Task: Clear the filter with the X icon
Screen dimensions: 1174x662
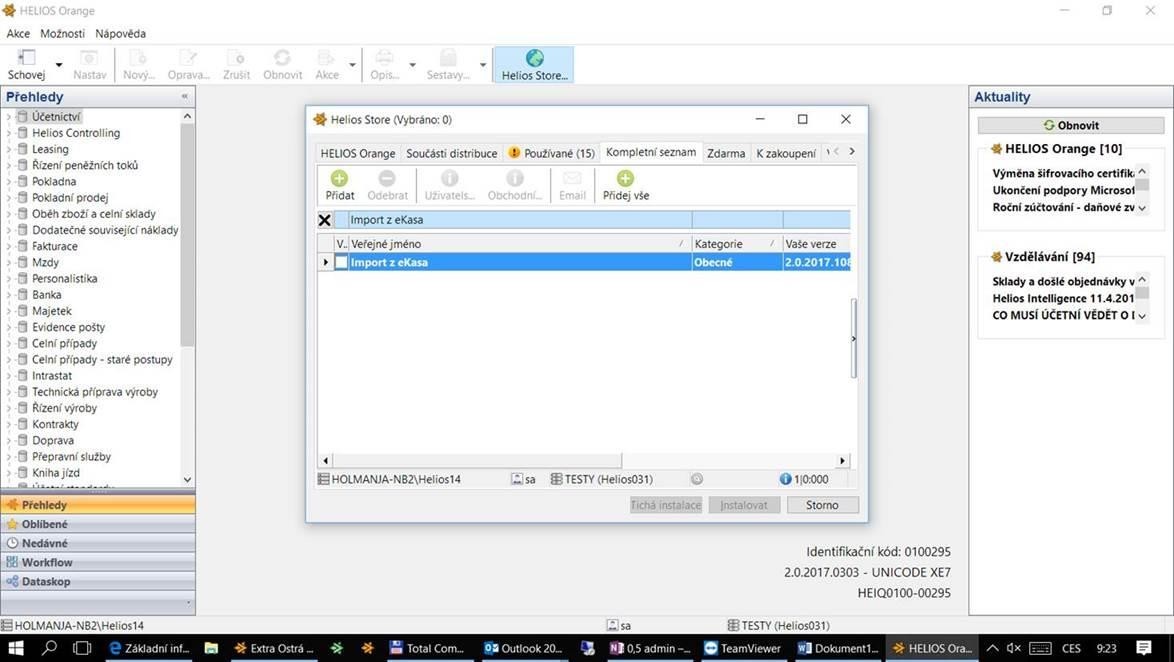Action: point(325,220)
